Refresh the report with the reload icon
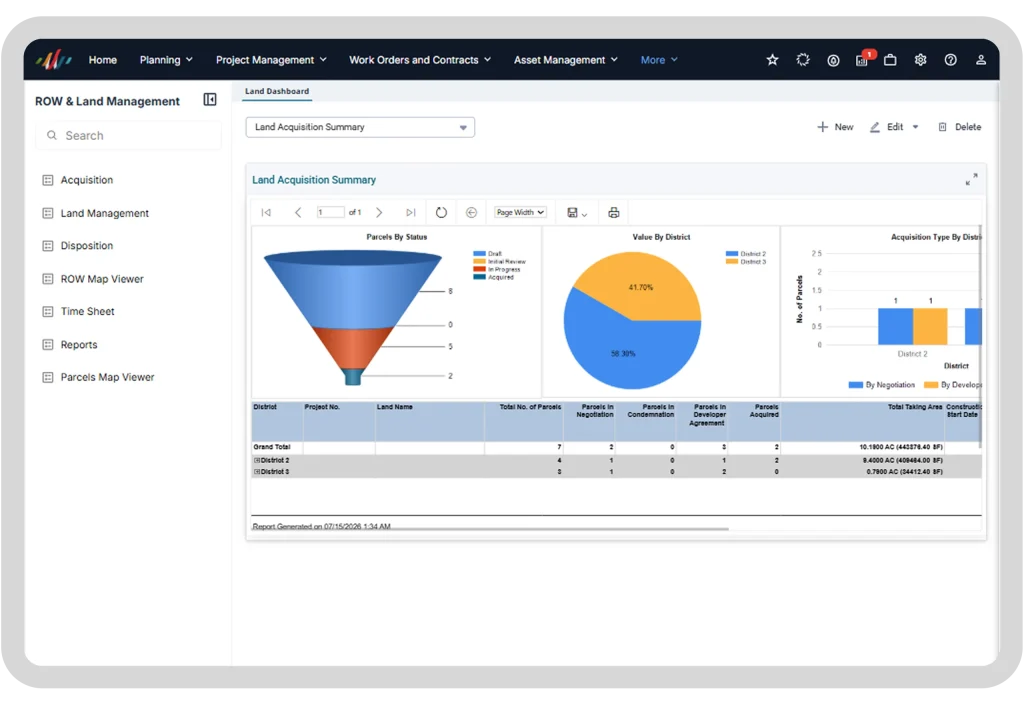 click(441, 212)
